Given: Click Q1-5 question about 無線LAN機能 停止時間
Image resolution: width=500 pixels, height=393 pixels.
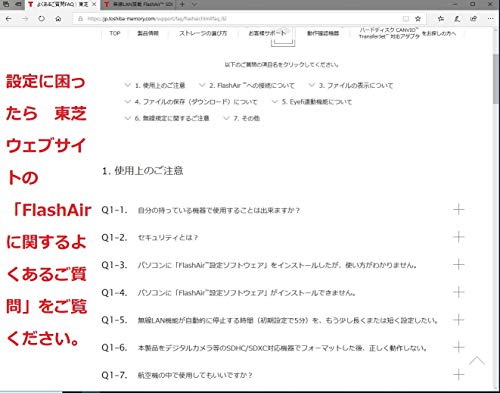Looking at the screenshot, I should (x=288, y=320).
